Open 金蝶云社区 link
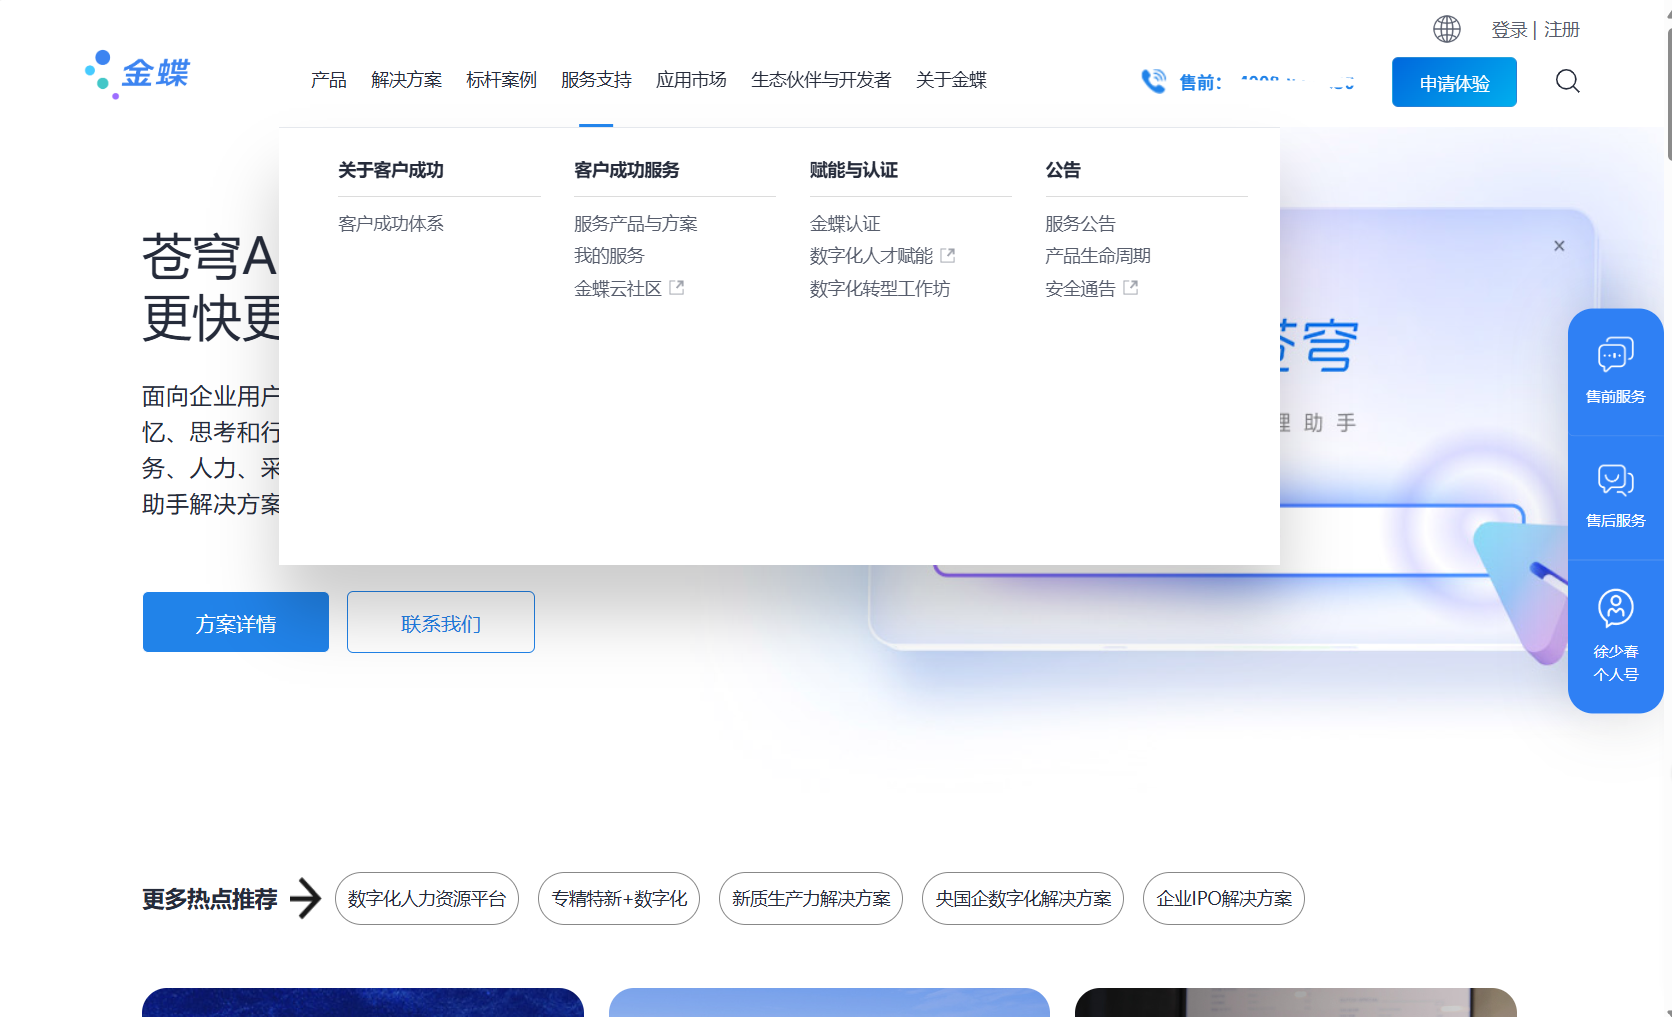1672x1017 pixels. [x=618, y=289]
